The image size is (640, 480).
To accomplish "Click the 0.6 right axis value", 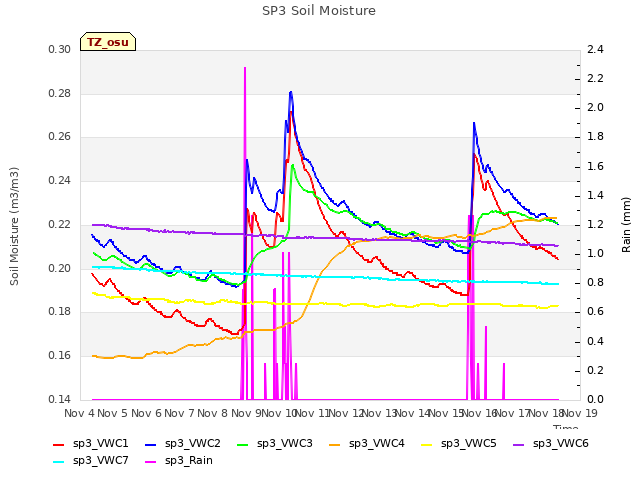I will coord(595,312).
